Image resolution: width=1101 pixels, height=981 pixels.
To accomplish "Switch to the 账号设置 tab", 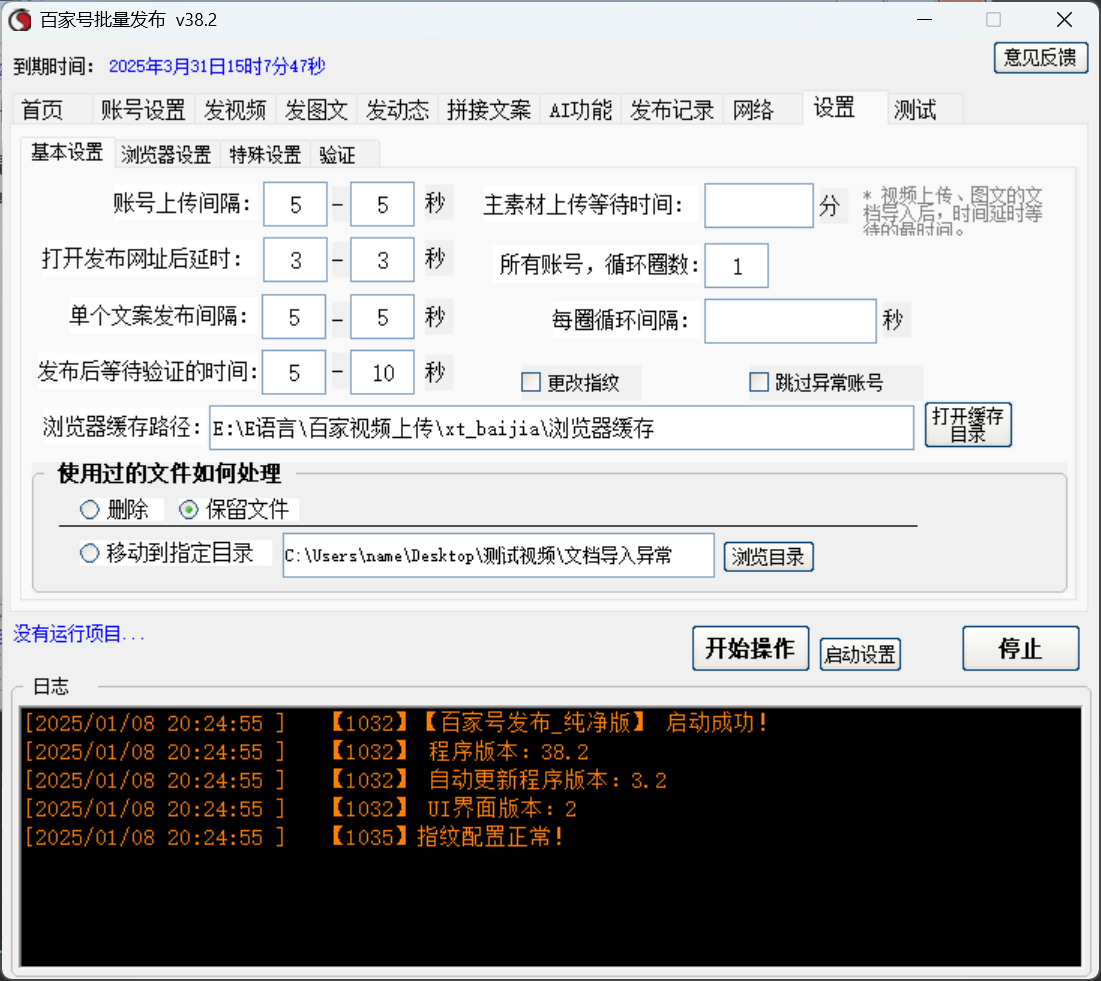I will click(143, 110).
